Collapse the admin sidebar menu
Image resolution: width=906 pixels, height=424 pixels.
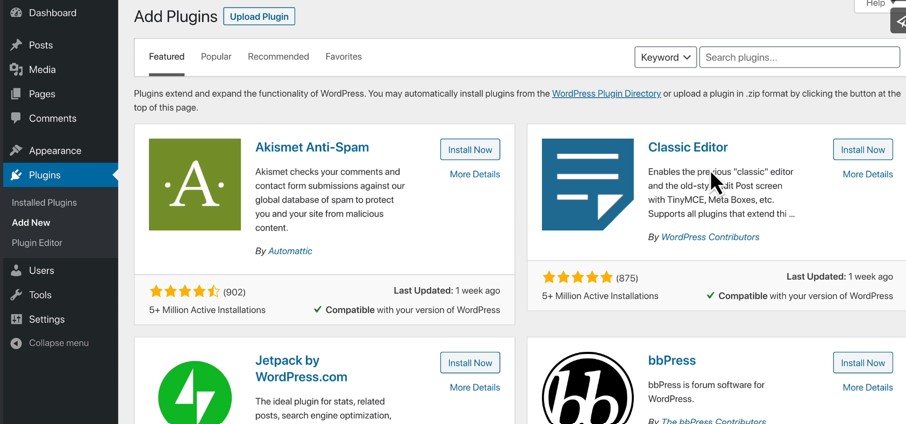click(x=50, y=343)
